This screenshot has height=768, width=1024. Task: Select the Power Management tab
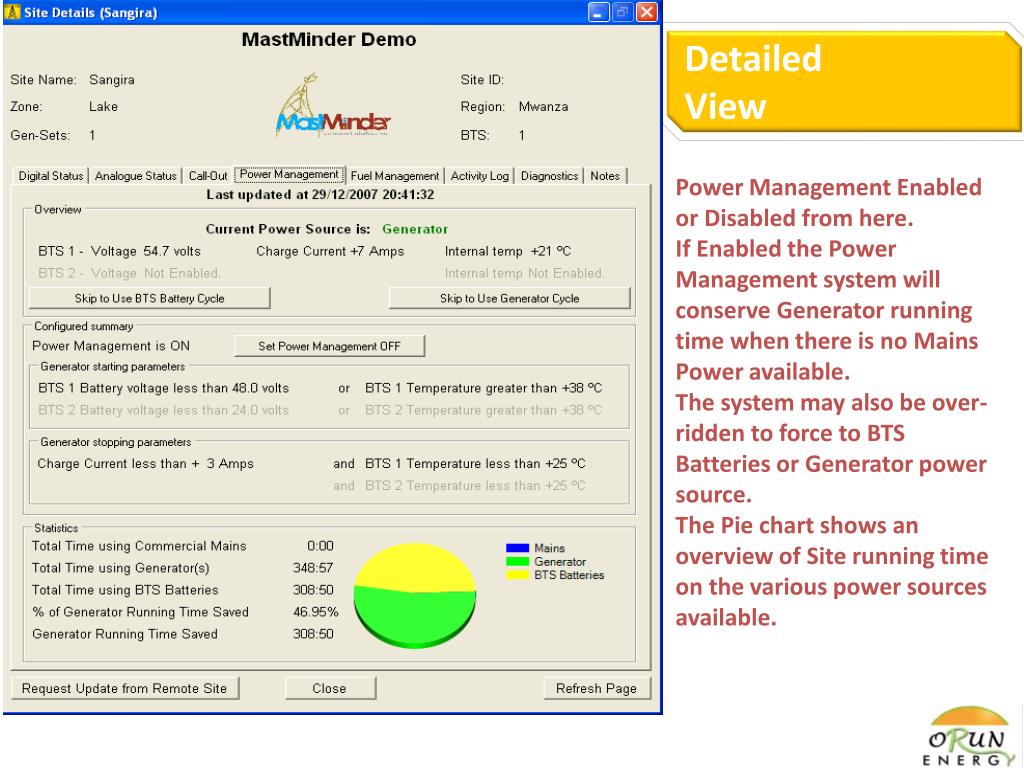pos(289,174)
